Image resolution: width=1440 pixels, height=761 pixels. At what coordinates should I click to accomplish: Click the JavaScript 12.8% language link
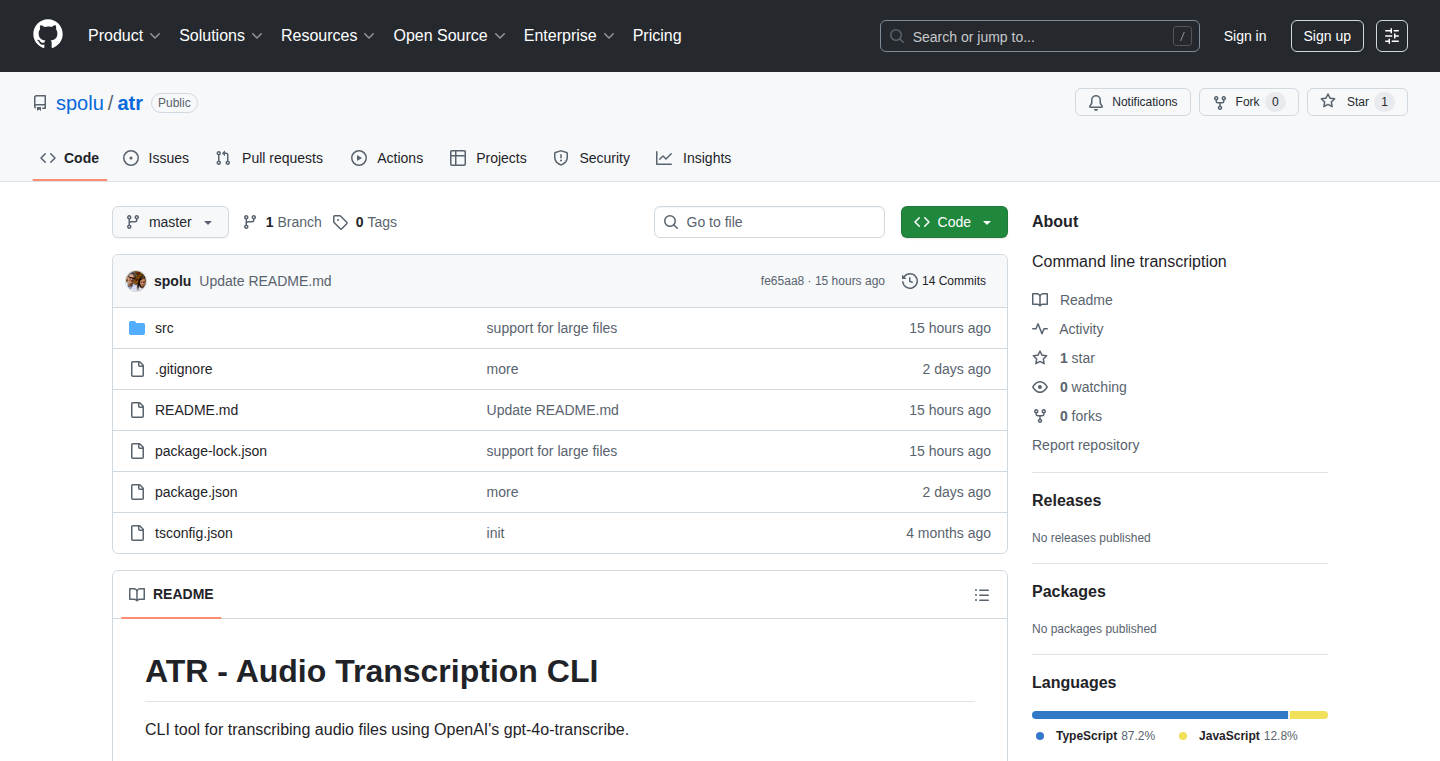[1238, 735]
